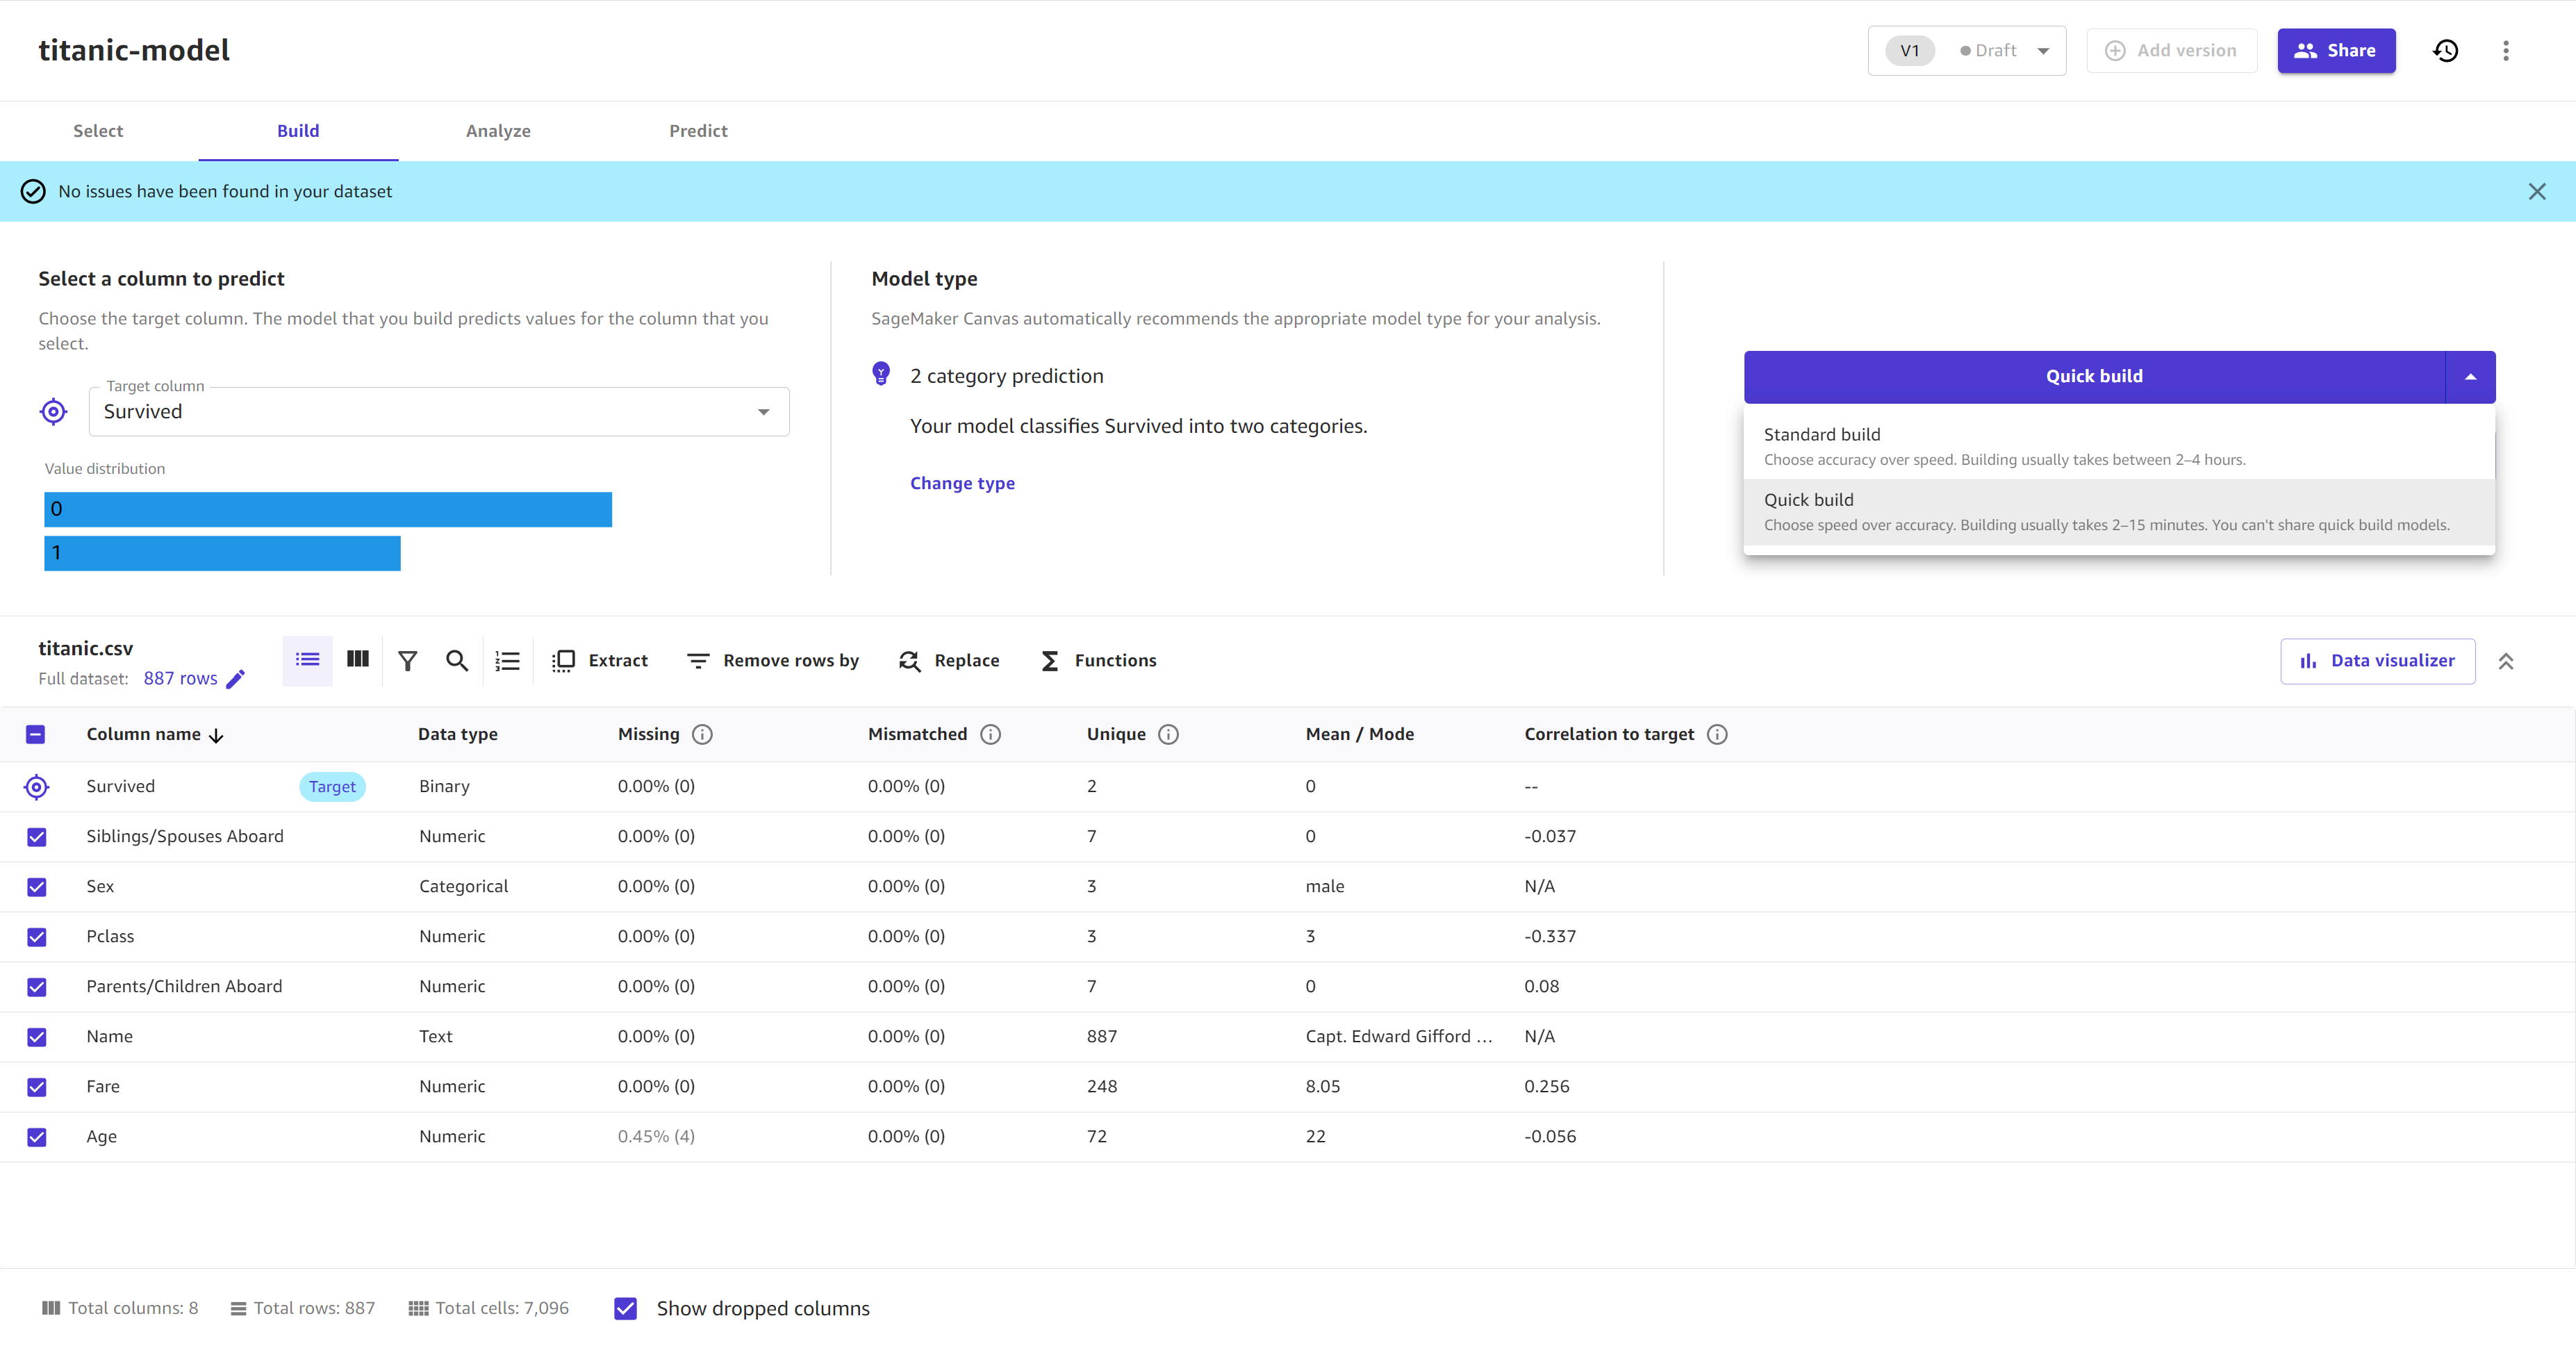Click the column selector icon in toolbar
The width and height of the screenshot is (2576, 1348).
[x=358, y=659]
